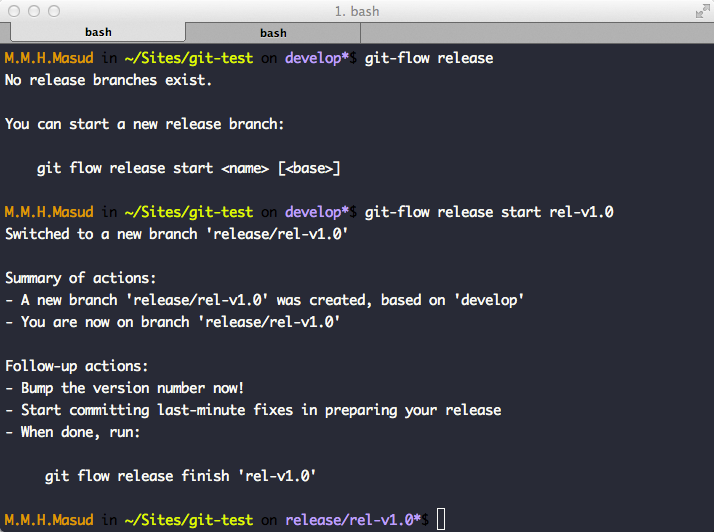Viewport: 714px width, 532px height.
Task: Switch to the second bash tab
Action: (x=273, y=33)
